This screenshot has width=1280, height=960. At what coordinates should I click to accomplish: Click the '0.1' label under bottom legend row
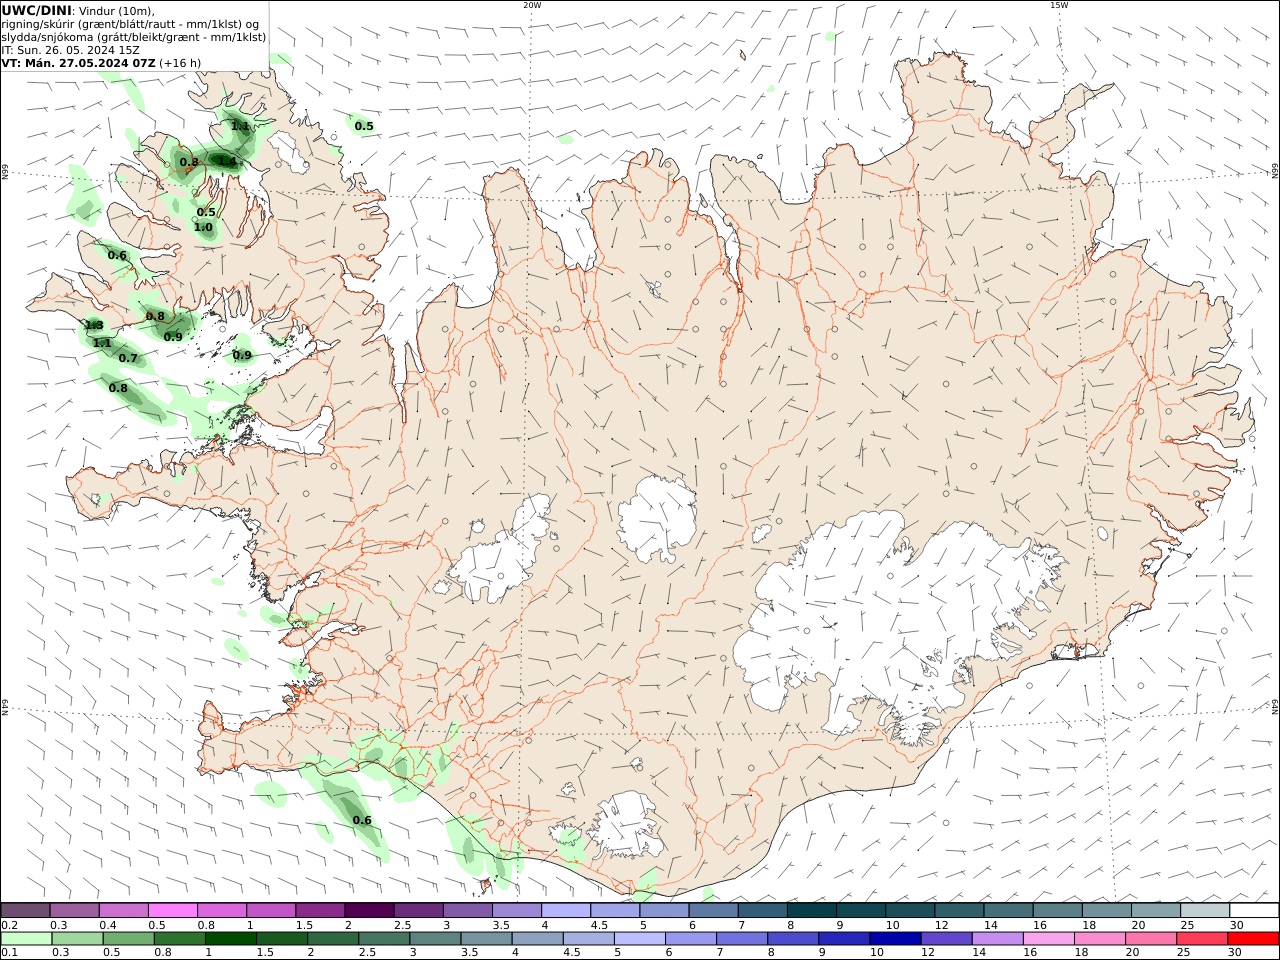[x=10, y=953]
